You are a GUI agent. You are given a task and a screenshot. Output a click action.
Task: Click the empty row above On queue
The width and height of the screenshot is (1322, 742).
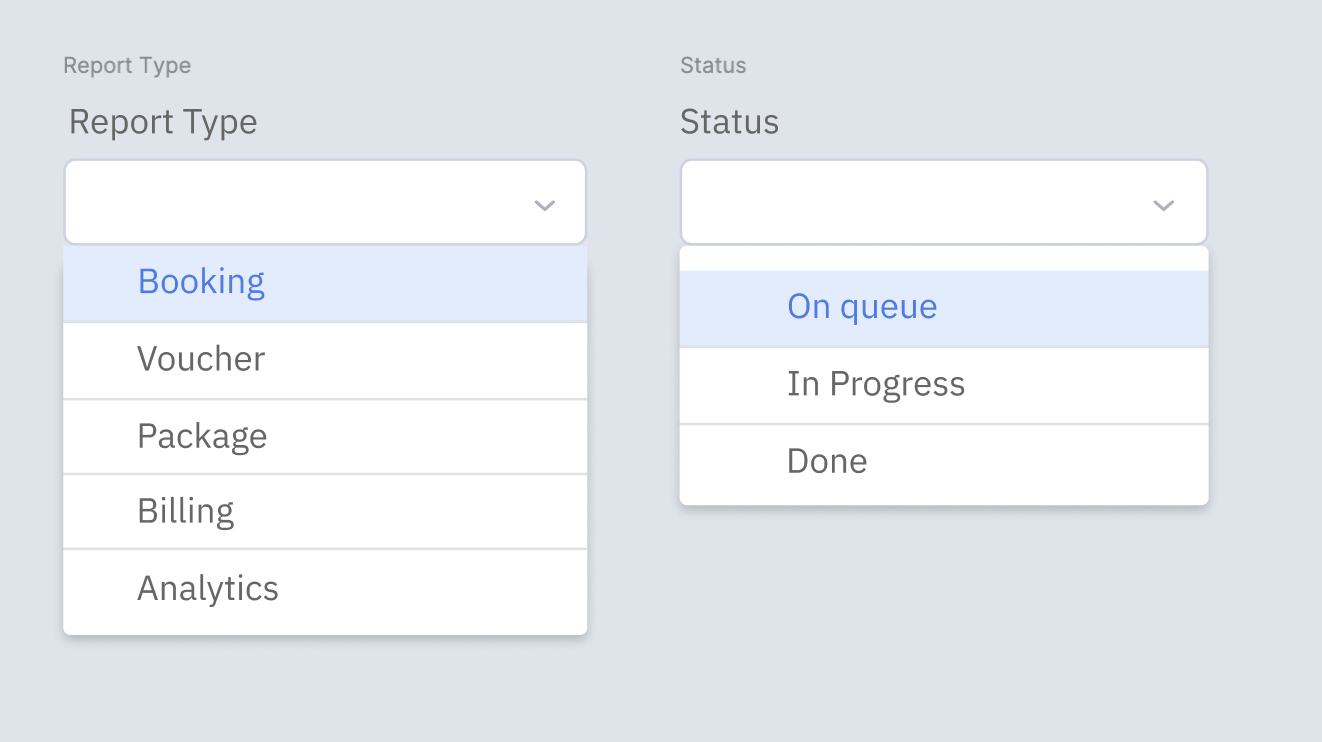pos(943,260)
